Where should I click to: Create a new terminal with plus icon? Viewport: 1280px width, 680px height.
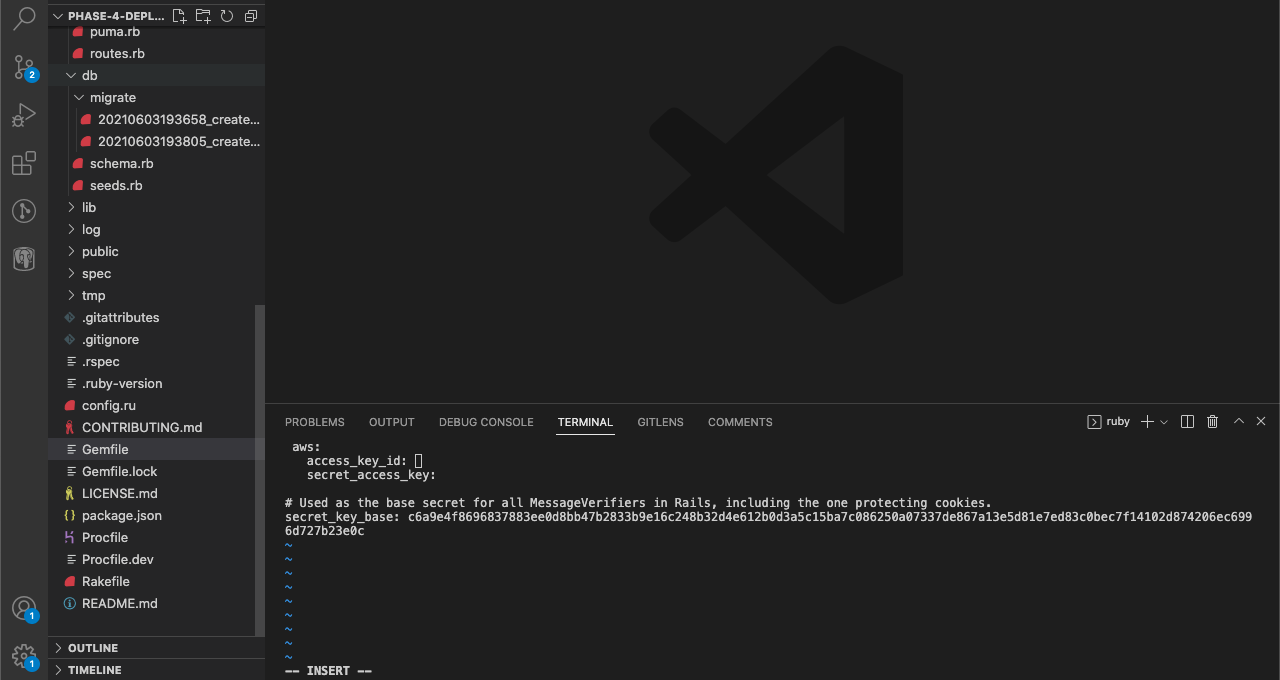click(1148, 422)
